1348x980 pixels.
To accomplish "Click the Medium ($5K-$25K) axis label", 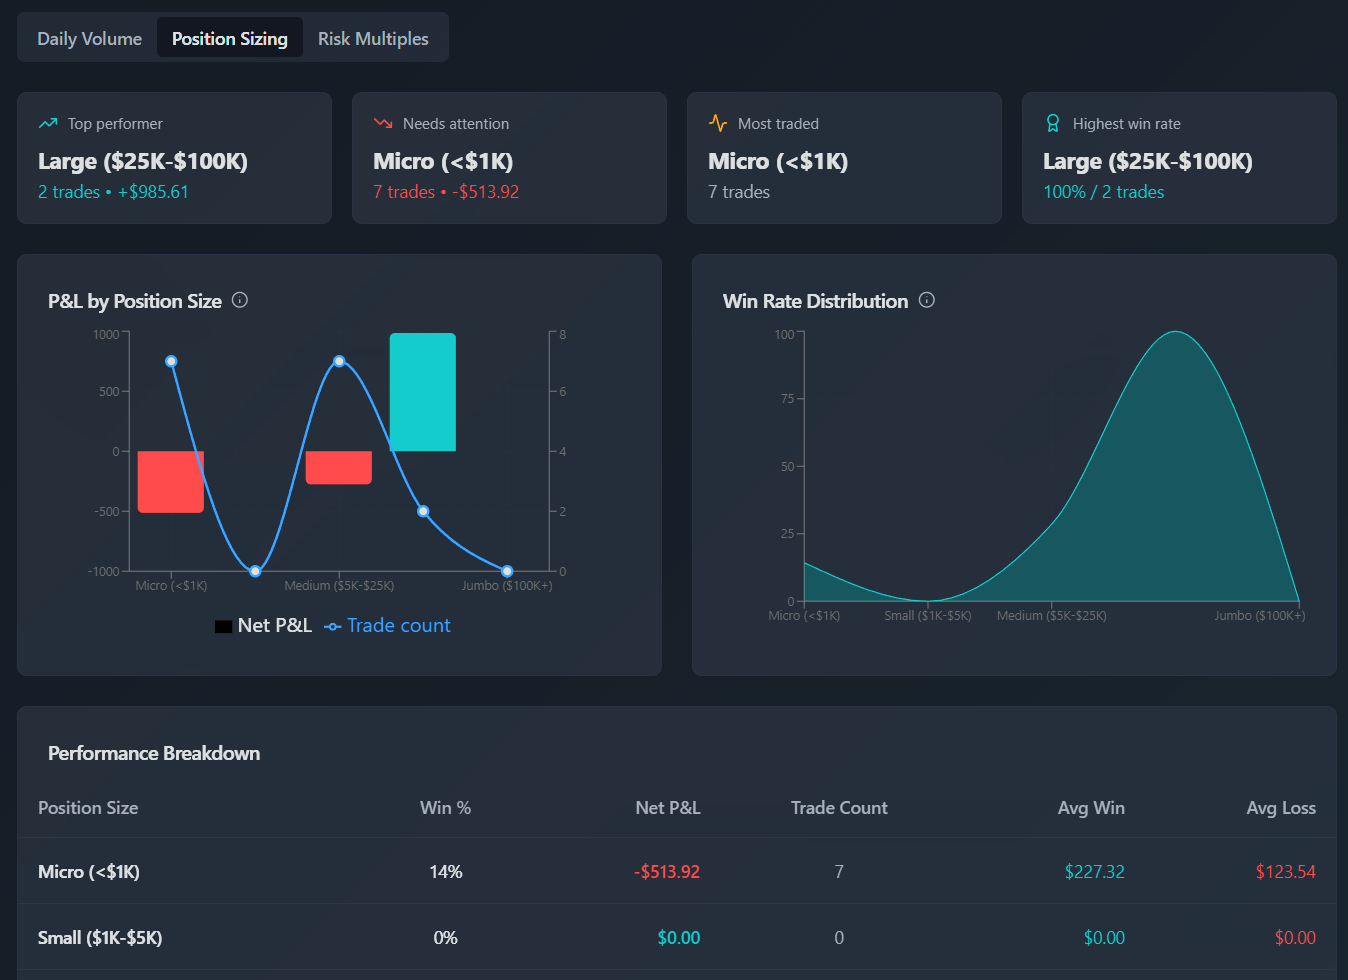I will click(x=339, y=585).
